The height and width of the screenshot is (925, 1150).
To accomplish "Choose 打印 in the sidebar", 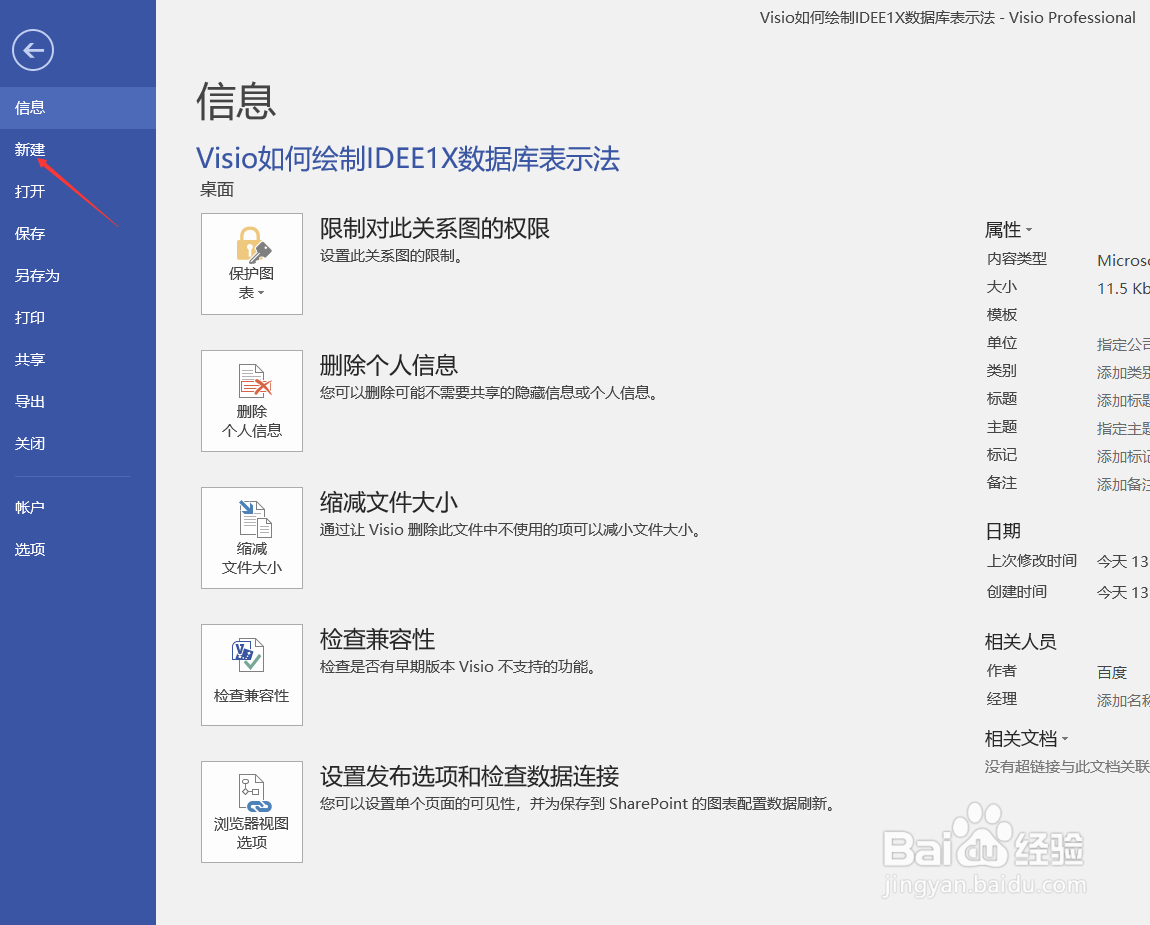I will [x=78, y=318].
